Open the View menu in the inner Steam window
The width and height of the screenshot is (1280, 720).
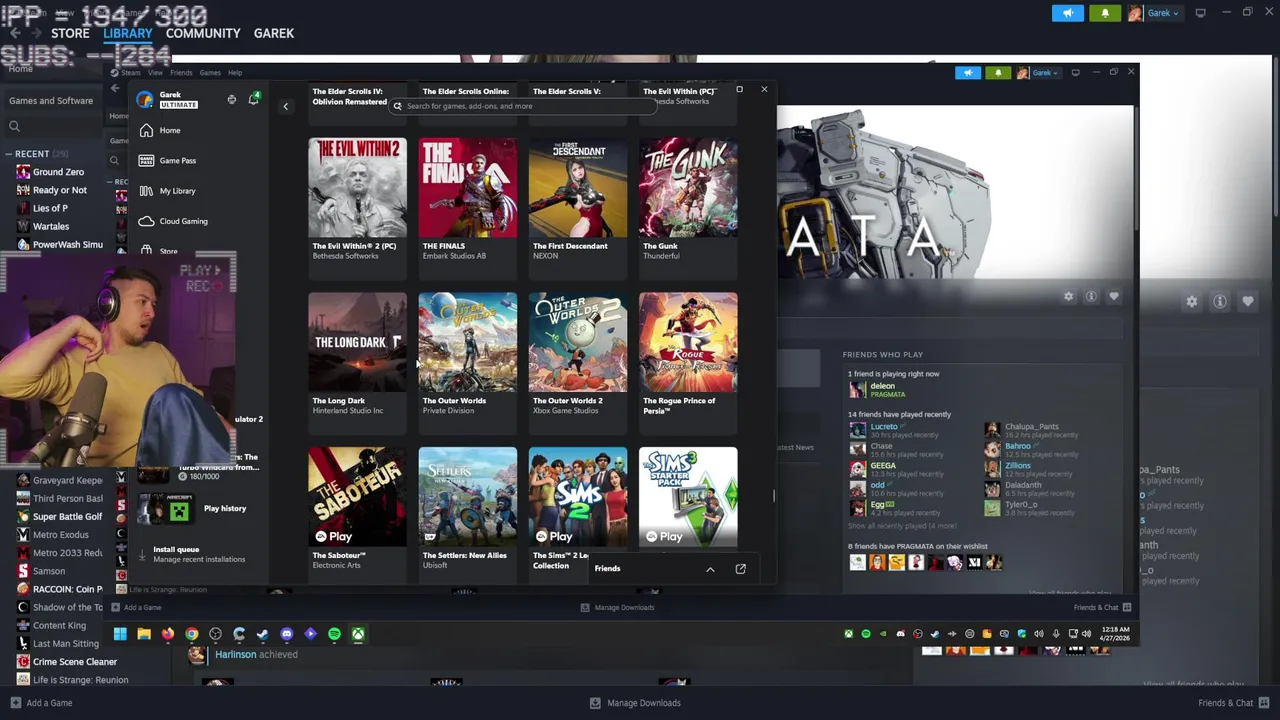click(156, 73)
